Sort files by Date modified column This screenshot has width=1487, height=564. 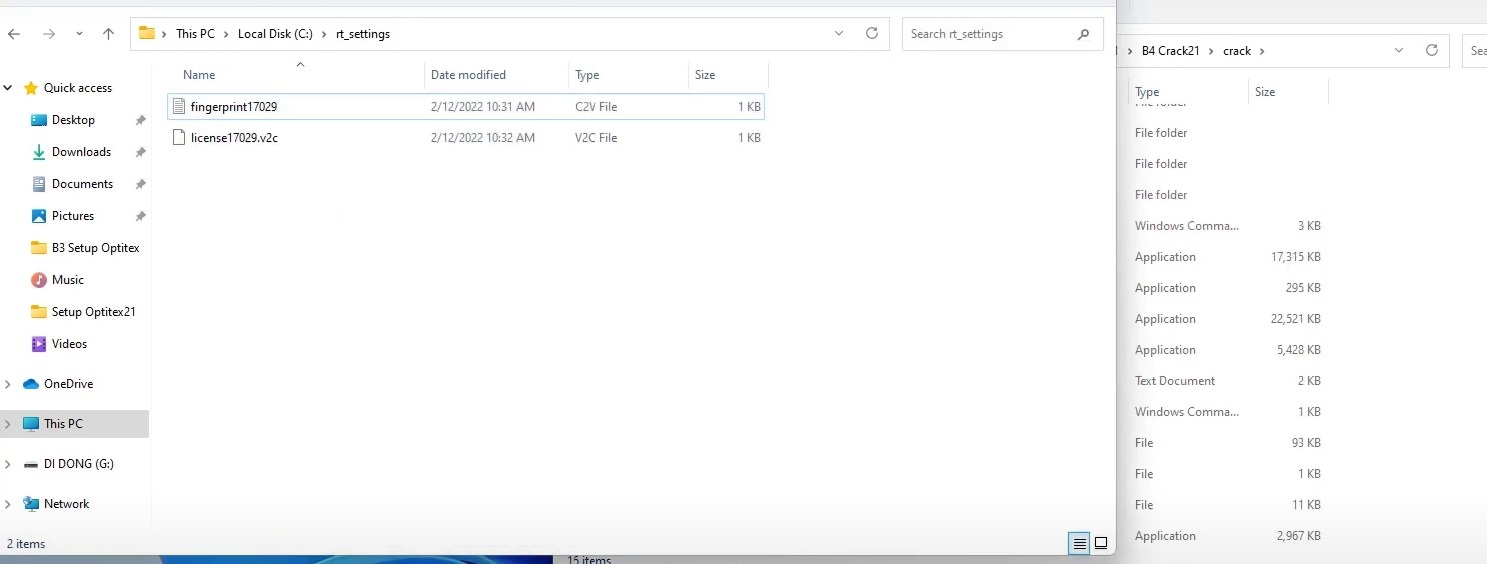pos(468,75)
